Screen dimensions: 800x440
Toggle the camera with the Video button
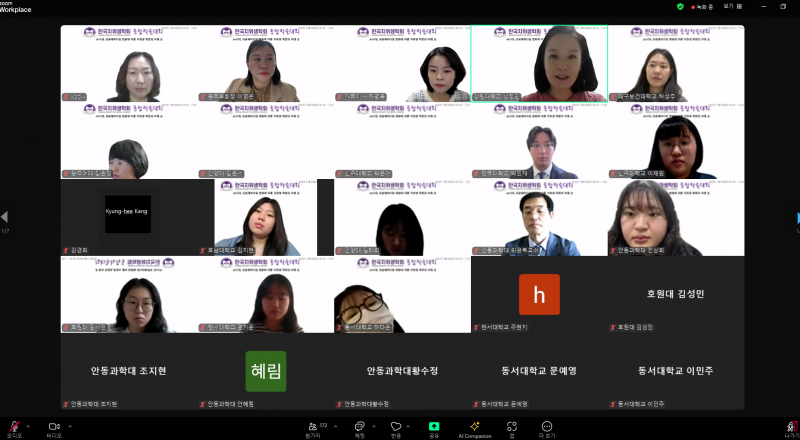(53, 425)
